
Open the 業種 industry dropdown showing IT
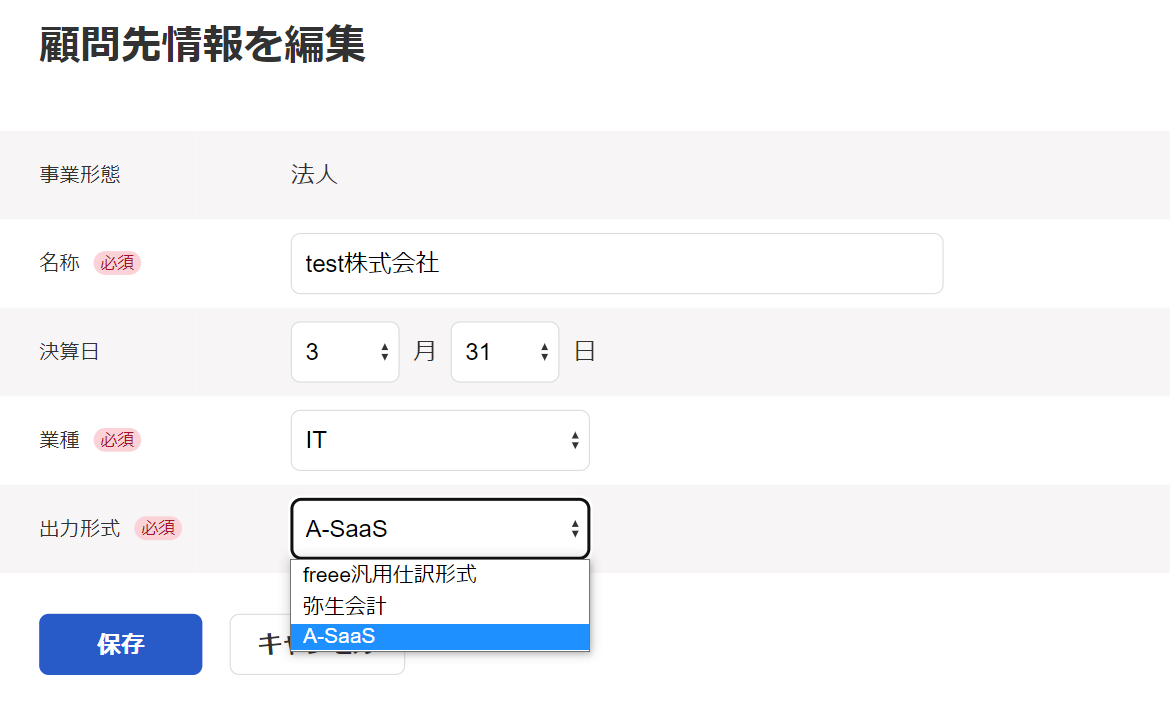point(440,440)
